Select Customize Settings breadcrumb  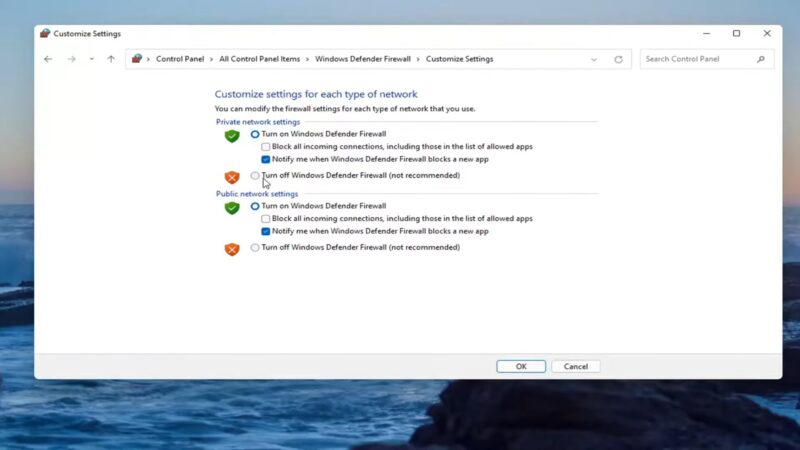(x=460, y=59)
